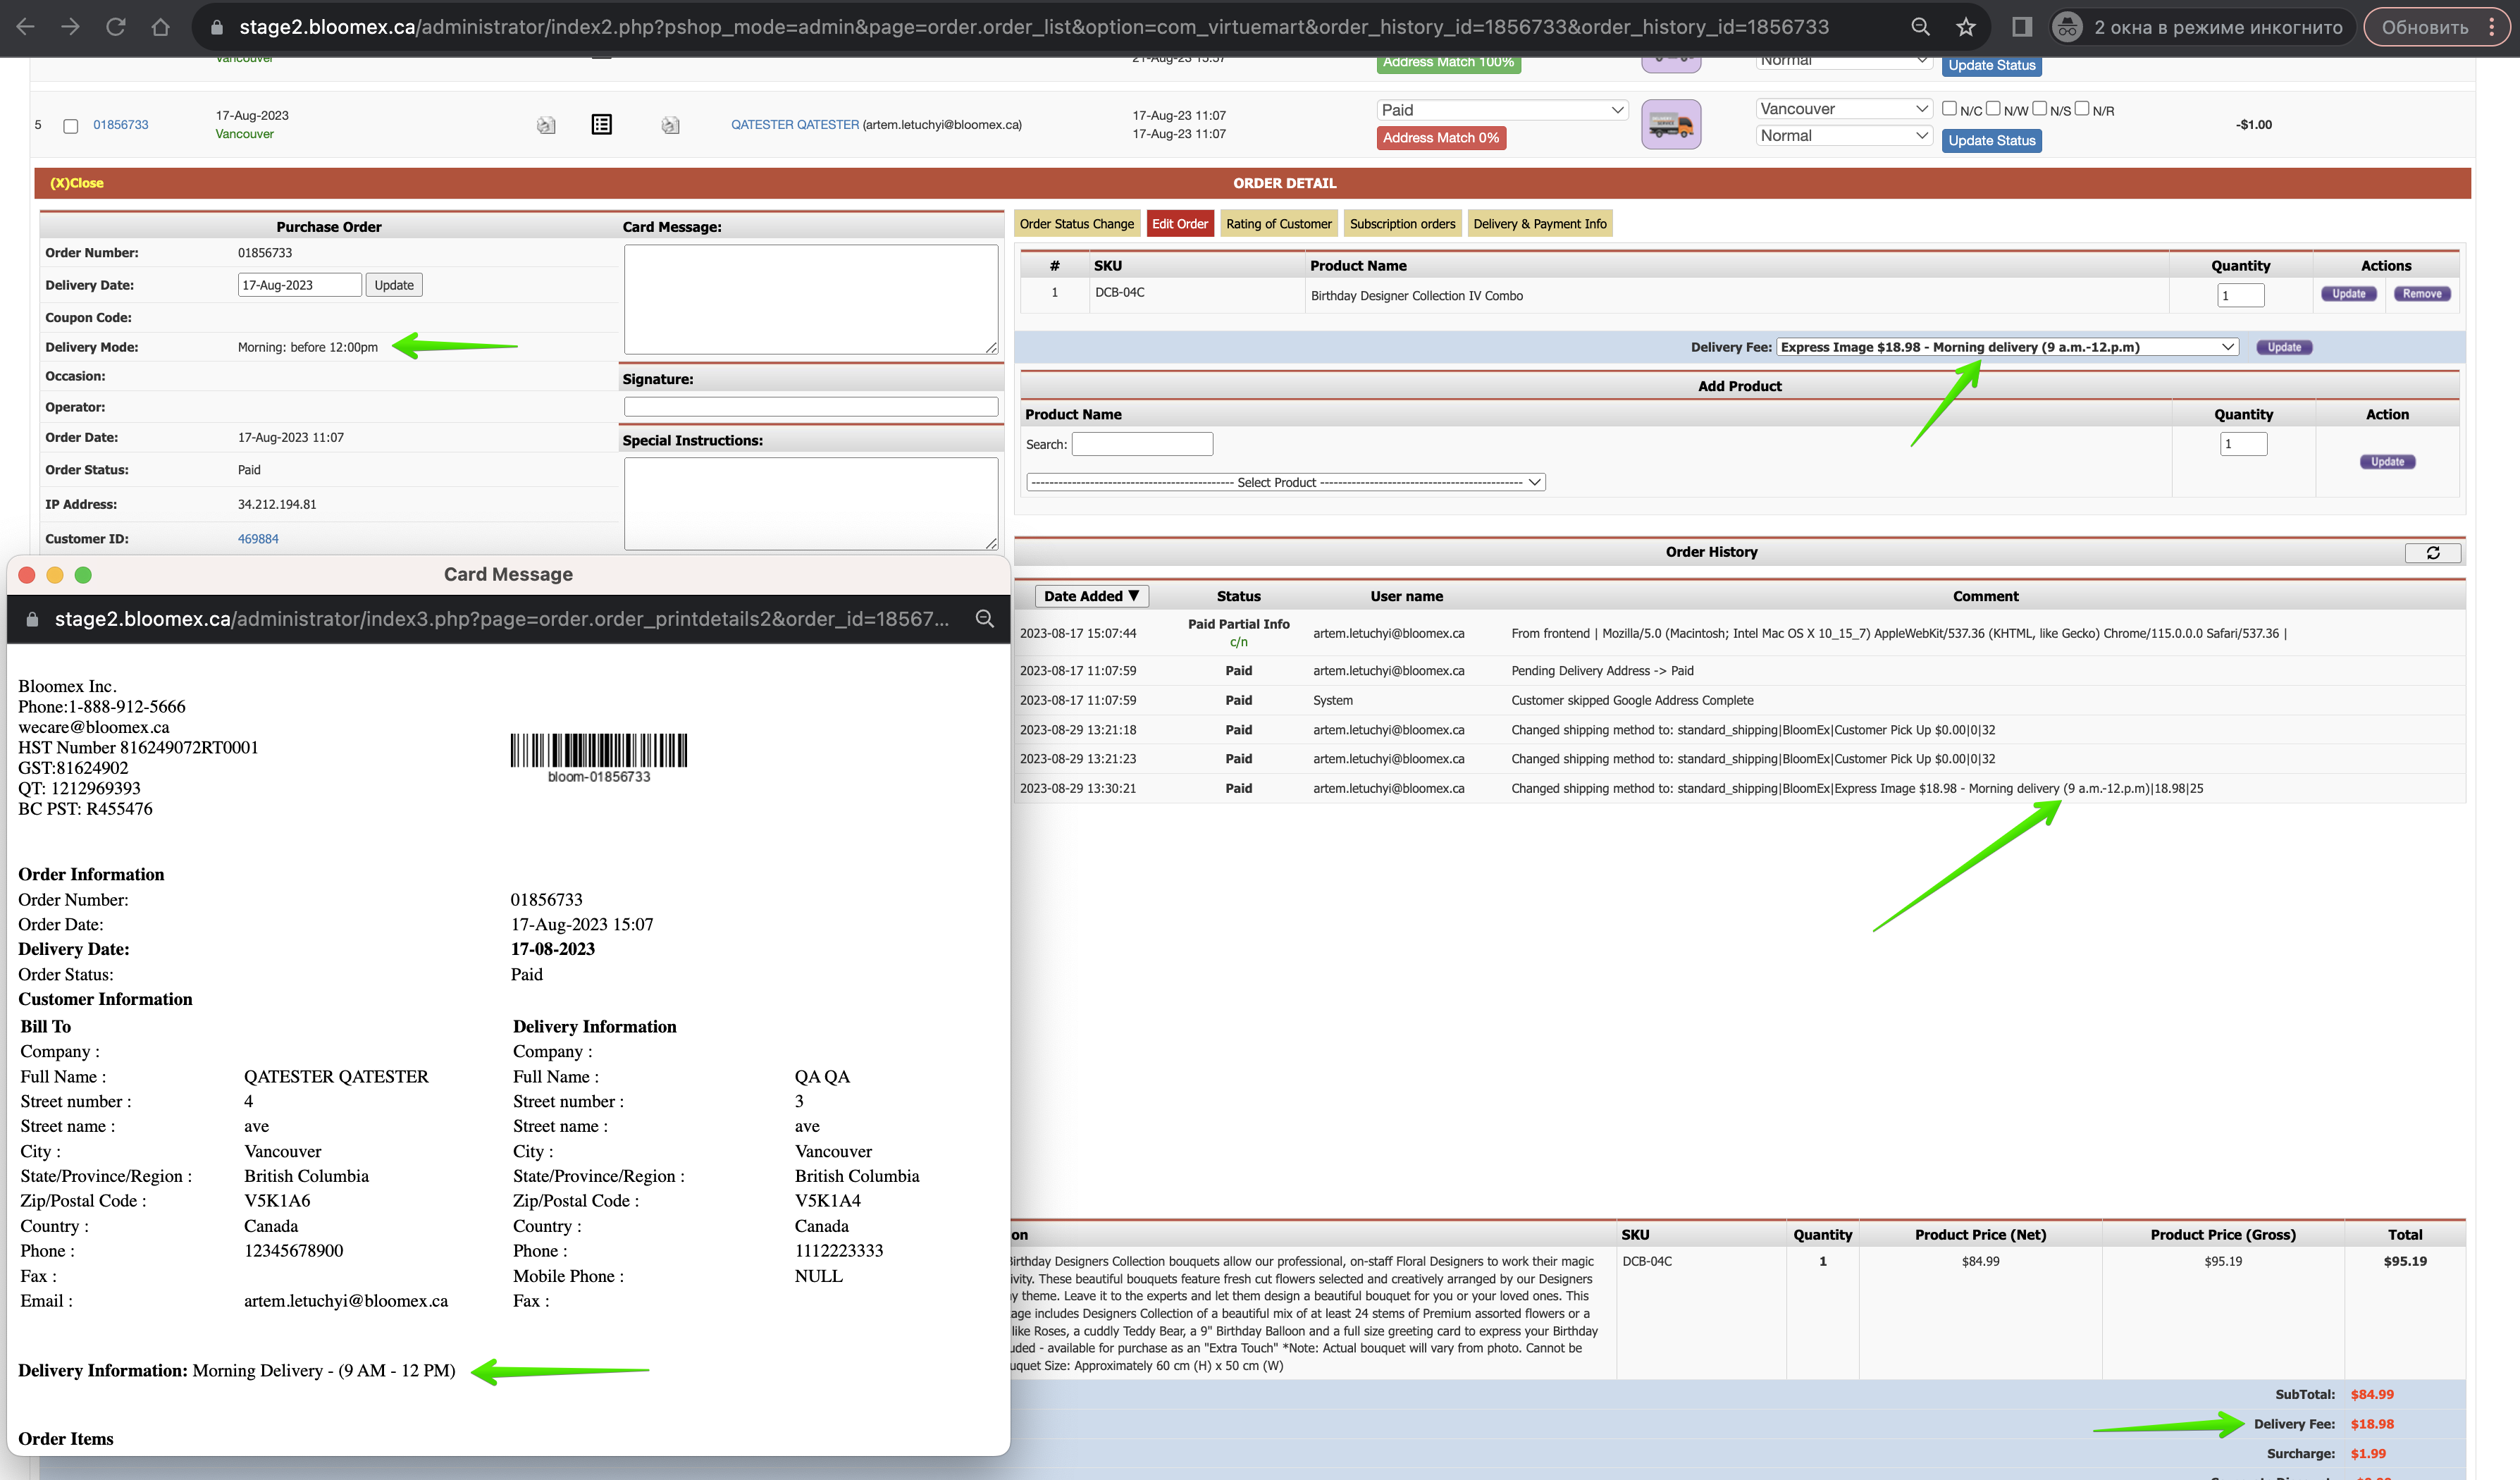Screen dimensions: 2520x1480
Task: Open the Vancouver warehouse dropdown
Action: tap(1843, 108)
